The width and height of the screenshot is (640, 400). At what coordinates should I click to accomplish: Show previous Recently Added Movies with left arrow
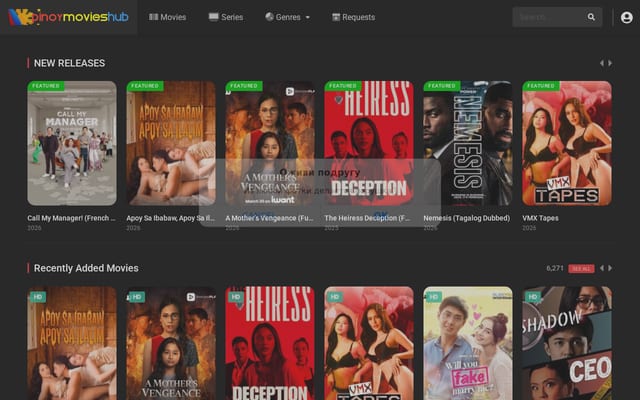coord(602,268)
